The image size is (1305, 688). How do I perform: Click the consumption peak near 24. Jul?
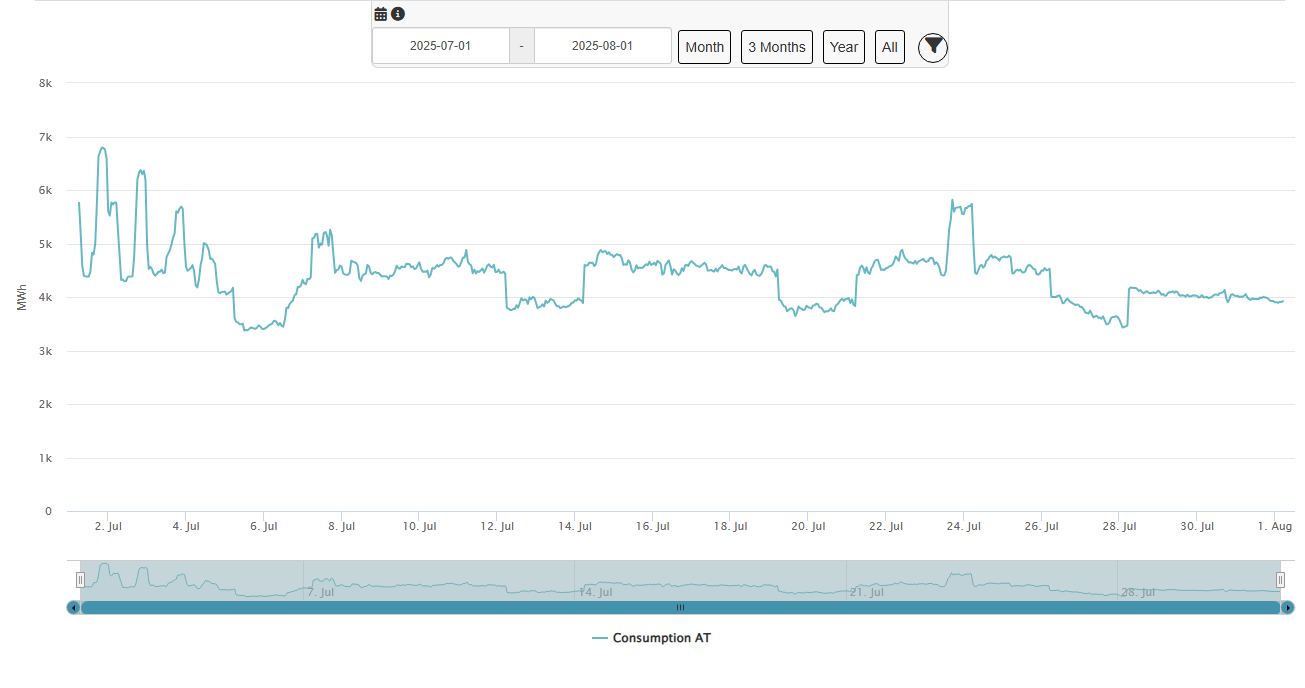pos(952,200)
